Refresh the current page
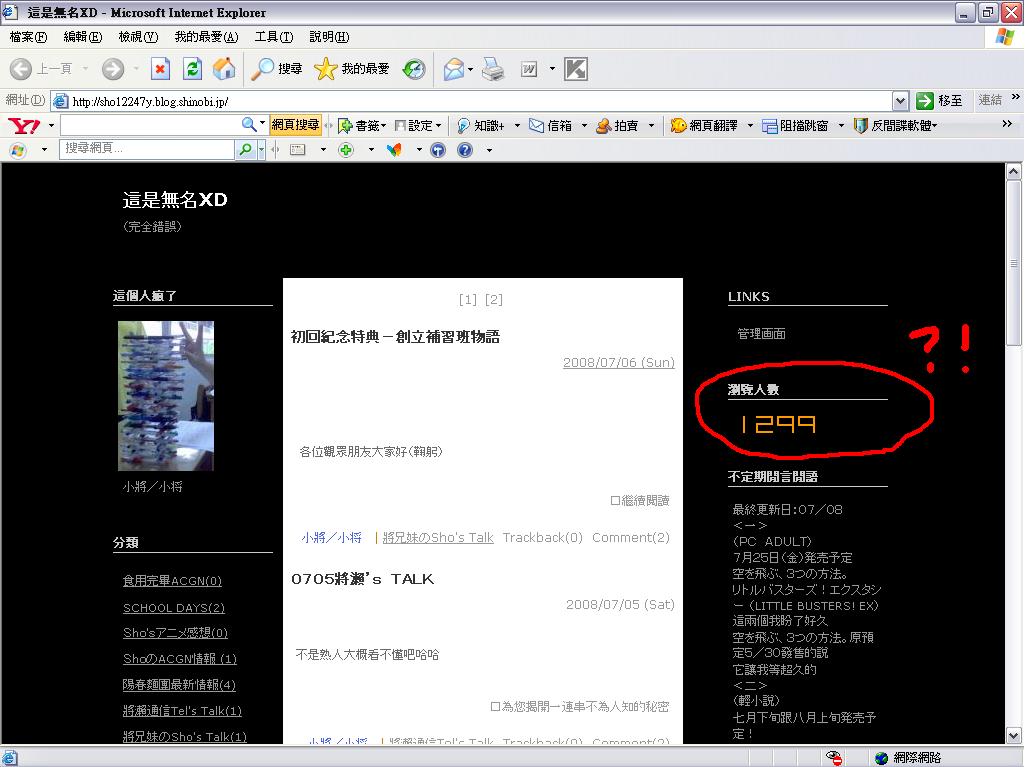 192,69
